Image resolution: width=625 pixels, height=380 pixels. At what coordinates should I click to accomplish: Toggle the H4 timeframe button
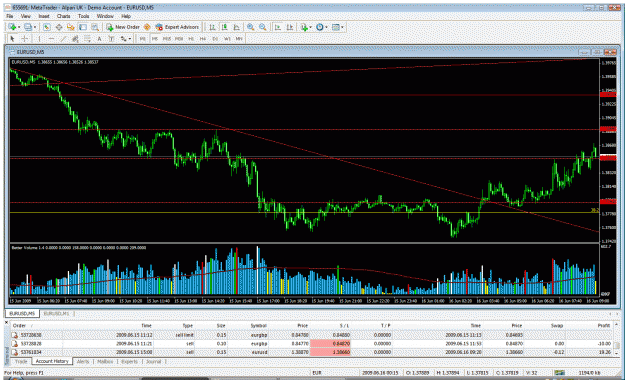pos(203,39)
